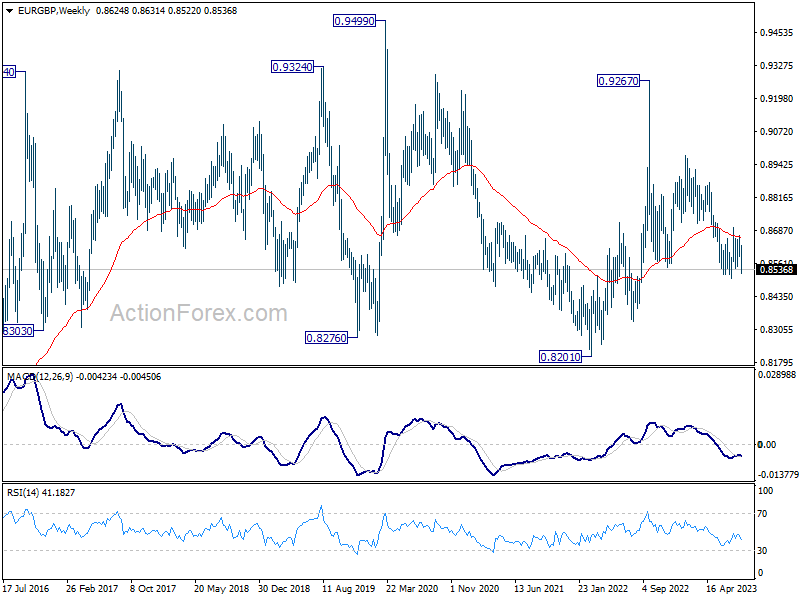The width and height of the screenshot is (800, 600).
Task: Select the 0.92670 price label
Action: (618, 81)
